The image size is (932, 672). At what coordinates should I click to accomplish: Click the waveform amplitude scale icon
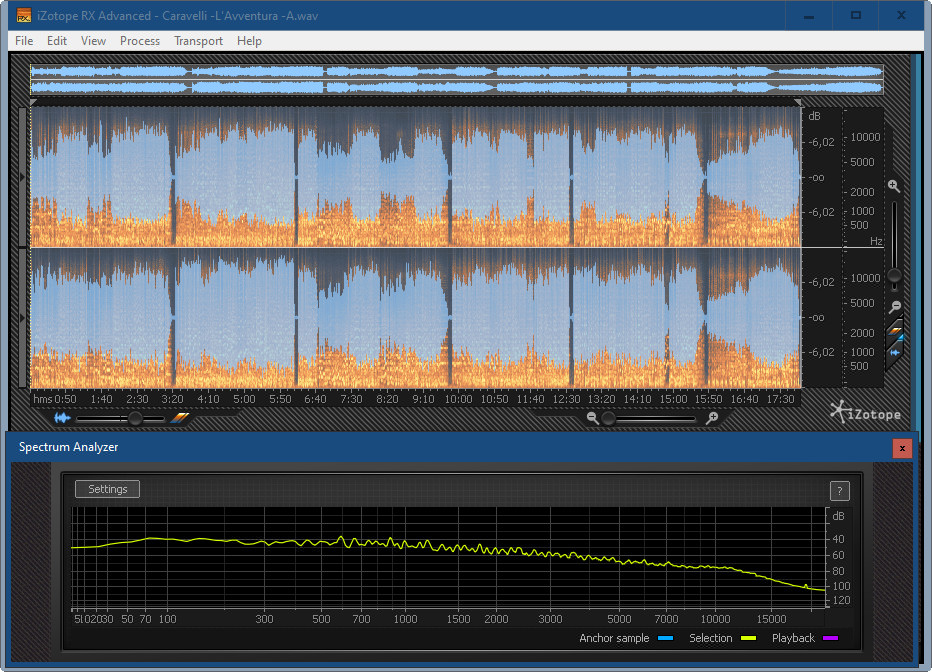pyautogui.click(x=895, y=352)
